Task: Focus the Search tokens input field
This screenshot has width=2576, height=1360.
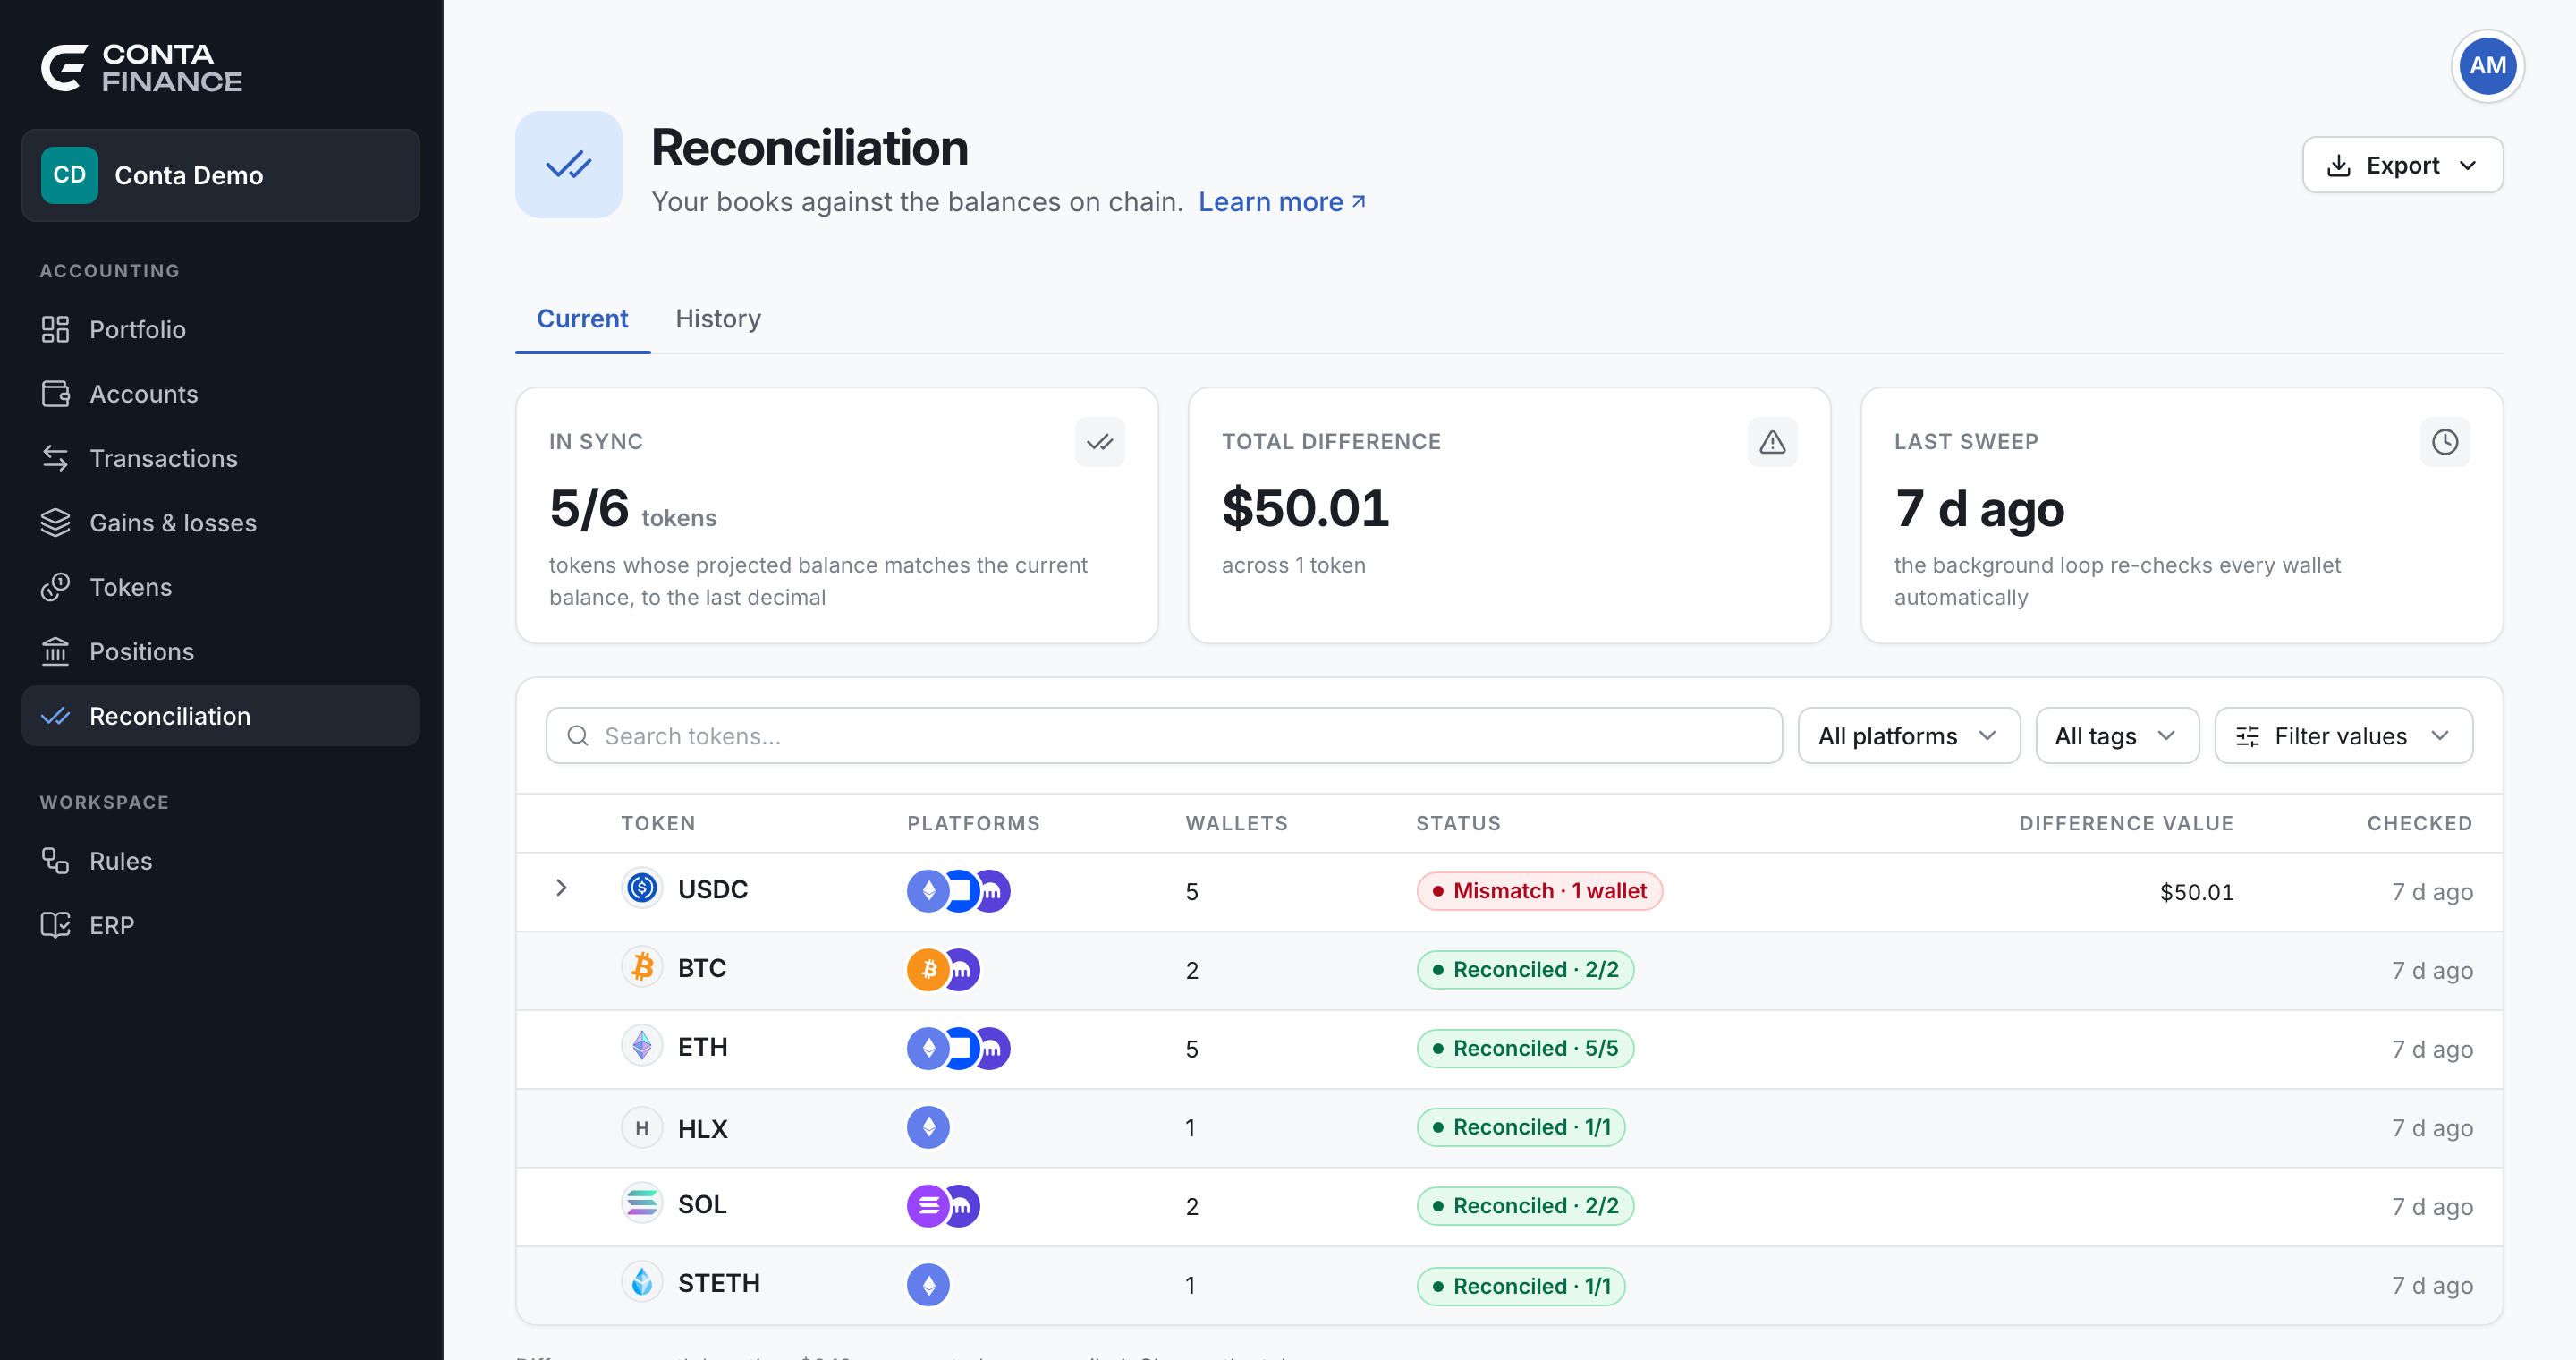Action: 1164,736
